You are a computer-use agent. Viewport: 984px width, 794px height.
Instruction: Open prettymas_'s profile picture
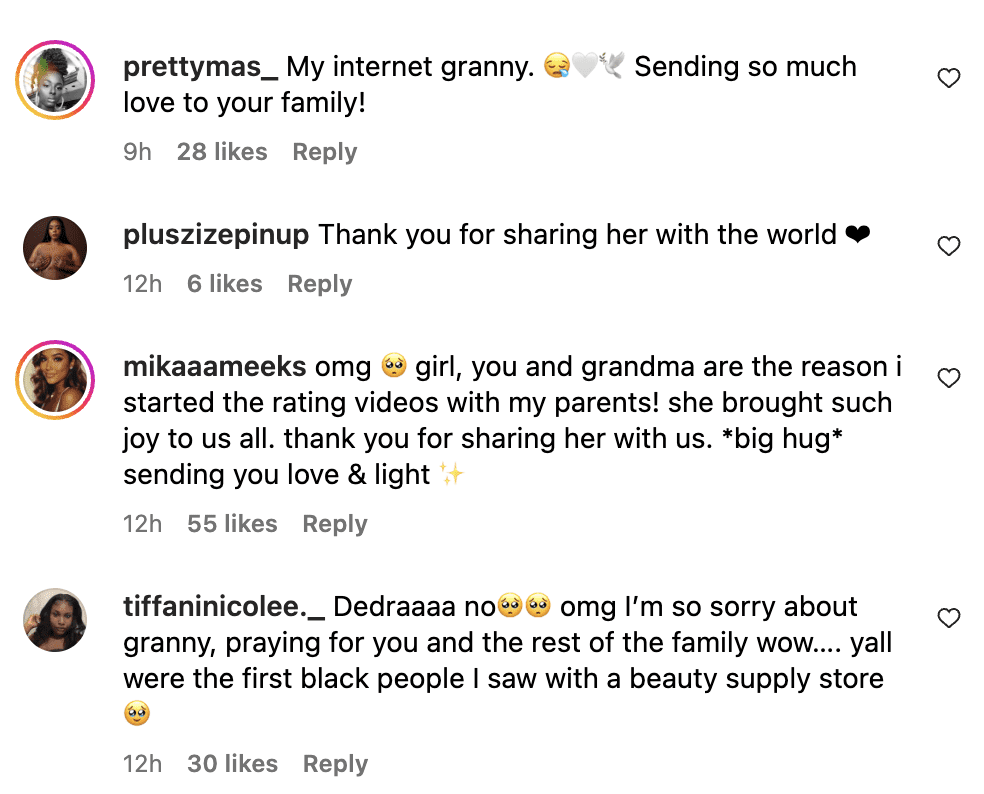tap(55, 79)
